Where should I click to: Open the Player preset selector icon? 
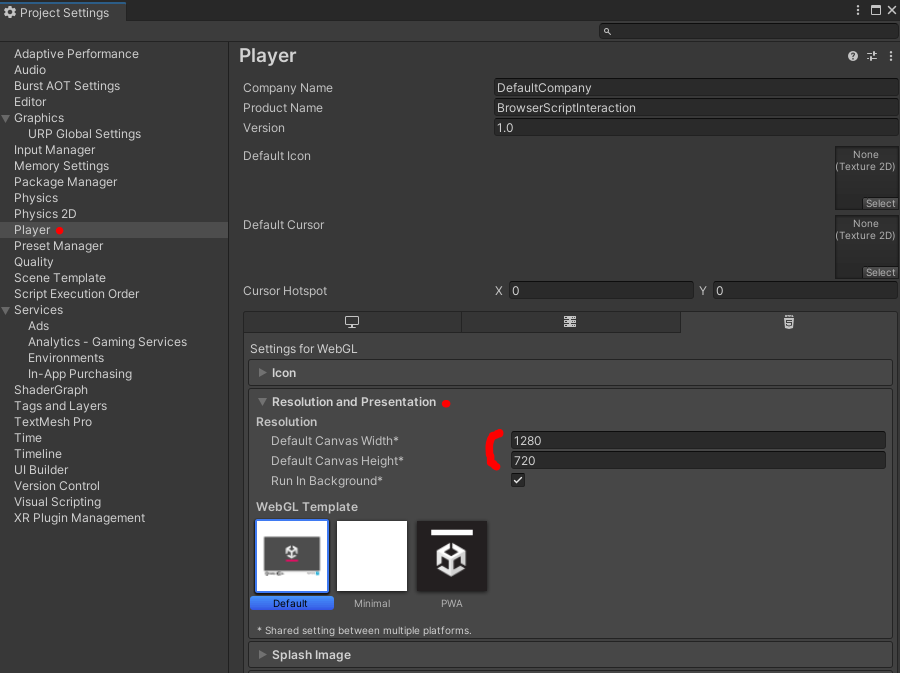point(872,56)
